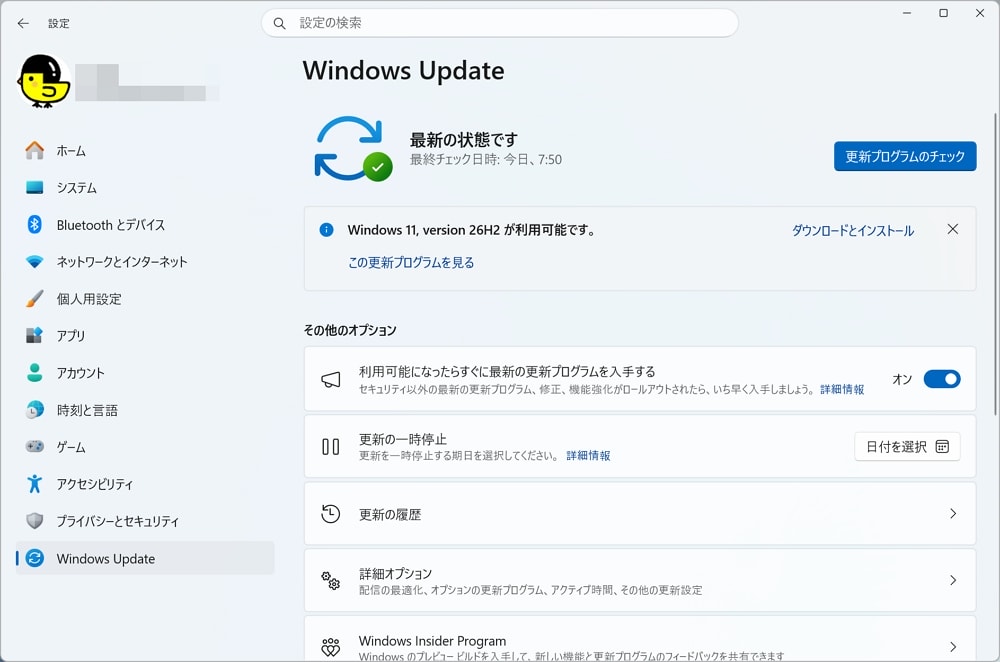The height and width of the screenshot is (662, 1000).
Task: Click the Apps icon in sidebar
Action: [x=34, y=335]
